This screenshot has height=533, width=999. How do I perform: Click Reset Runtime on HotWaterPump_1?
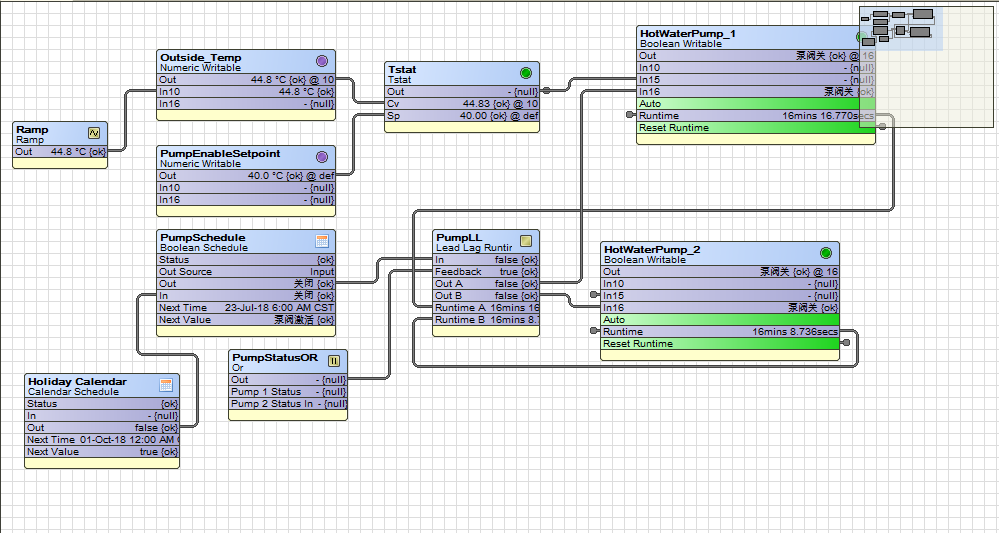(x=756, y=128)
